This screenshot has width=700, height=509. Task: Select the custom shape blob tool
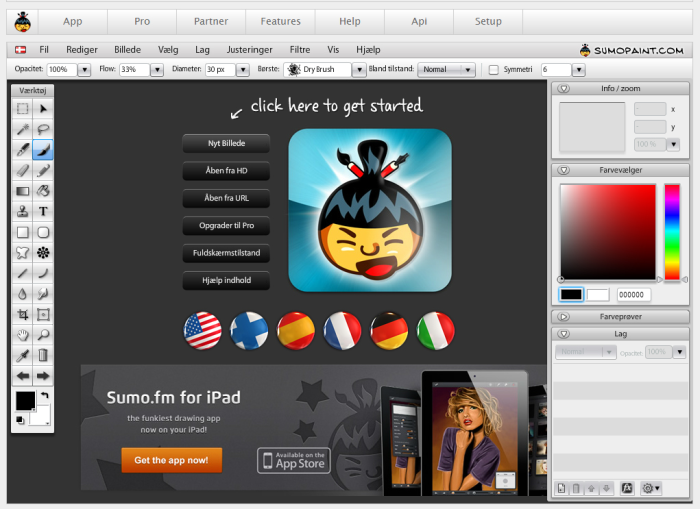pos(22,253)
